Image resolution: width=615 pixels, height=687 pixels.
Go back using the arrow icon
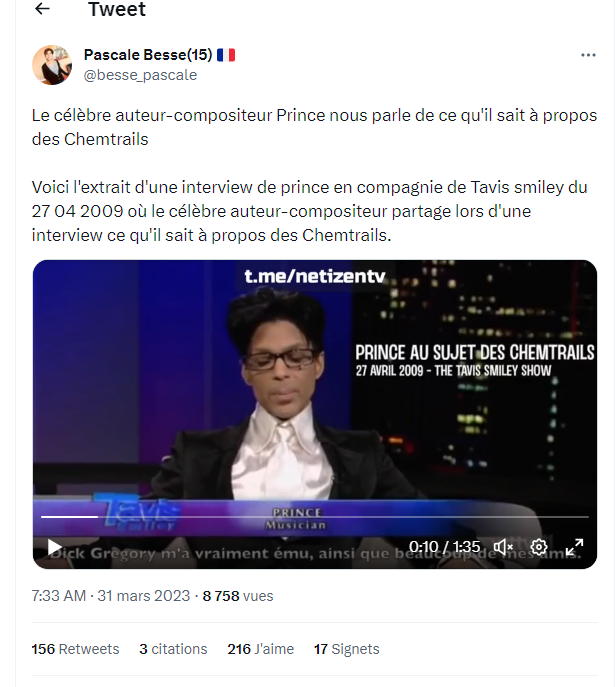point(42,8)
